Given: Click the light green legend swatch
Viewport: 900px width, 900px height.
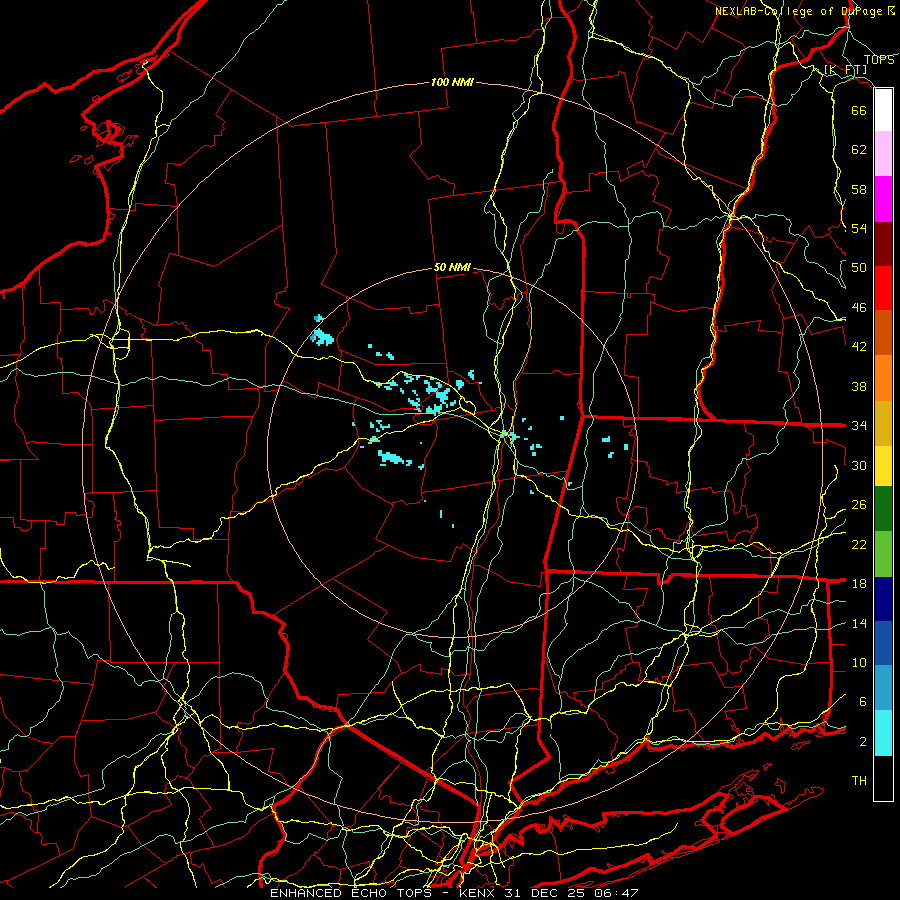Looking at the screenshot, I should pyautogui.click(x=883, y=554).
